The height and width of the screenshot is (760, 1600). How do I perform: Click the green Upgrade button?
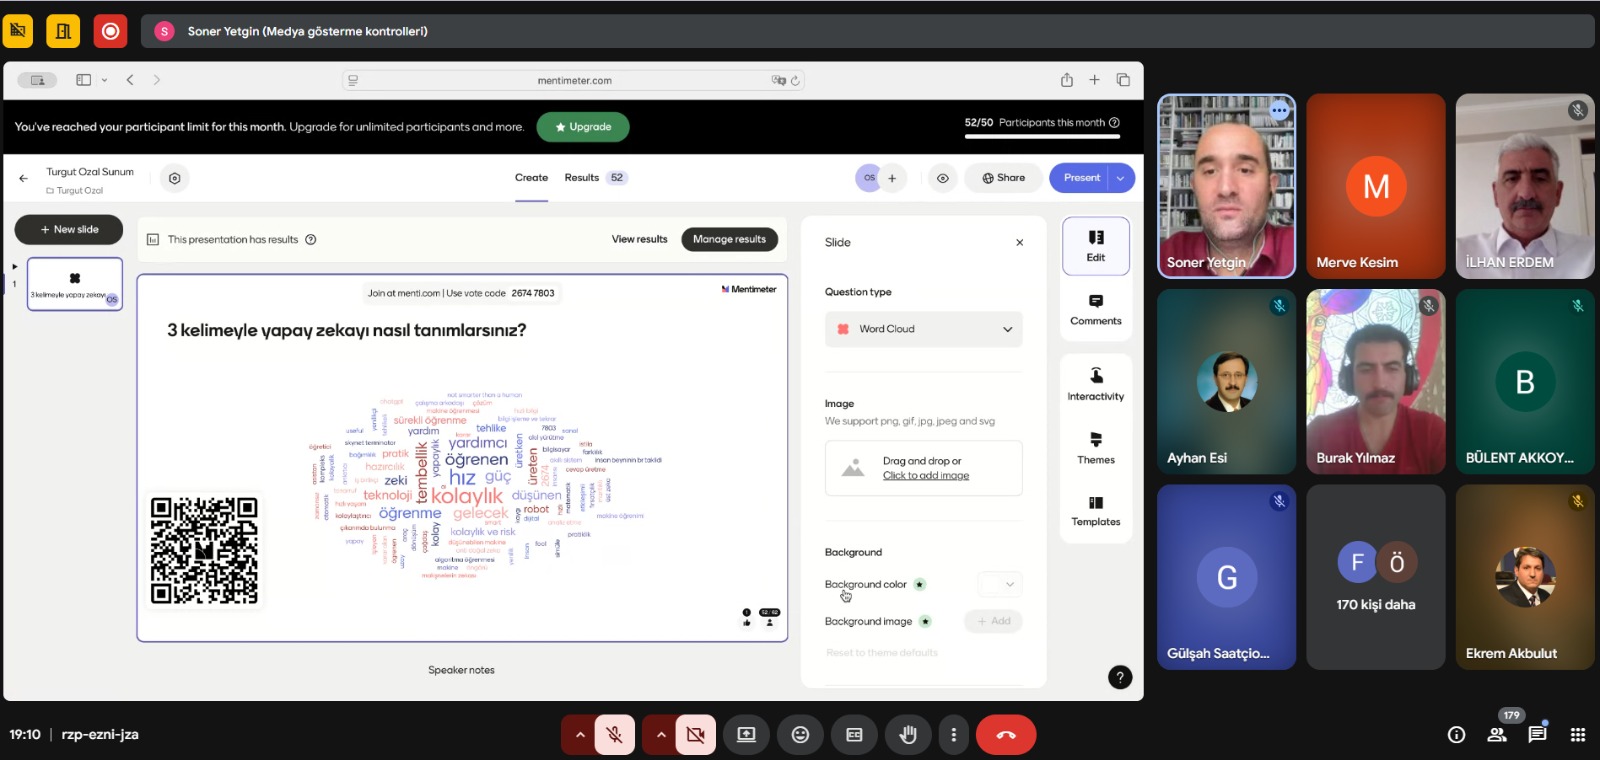tap(582, 127)
